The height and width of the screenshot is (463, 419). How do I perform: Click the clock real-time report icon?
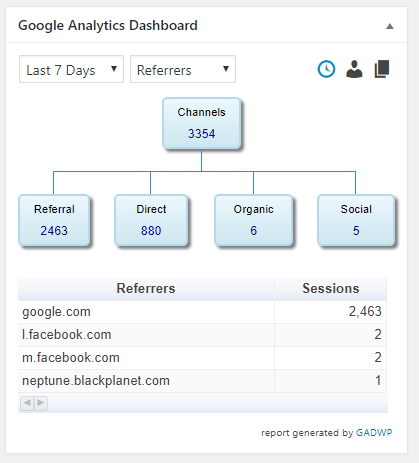click(326, 69)
